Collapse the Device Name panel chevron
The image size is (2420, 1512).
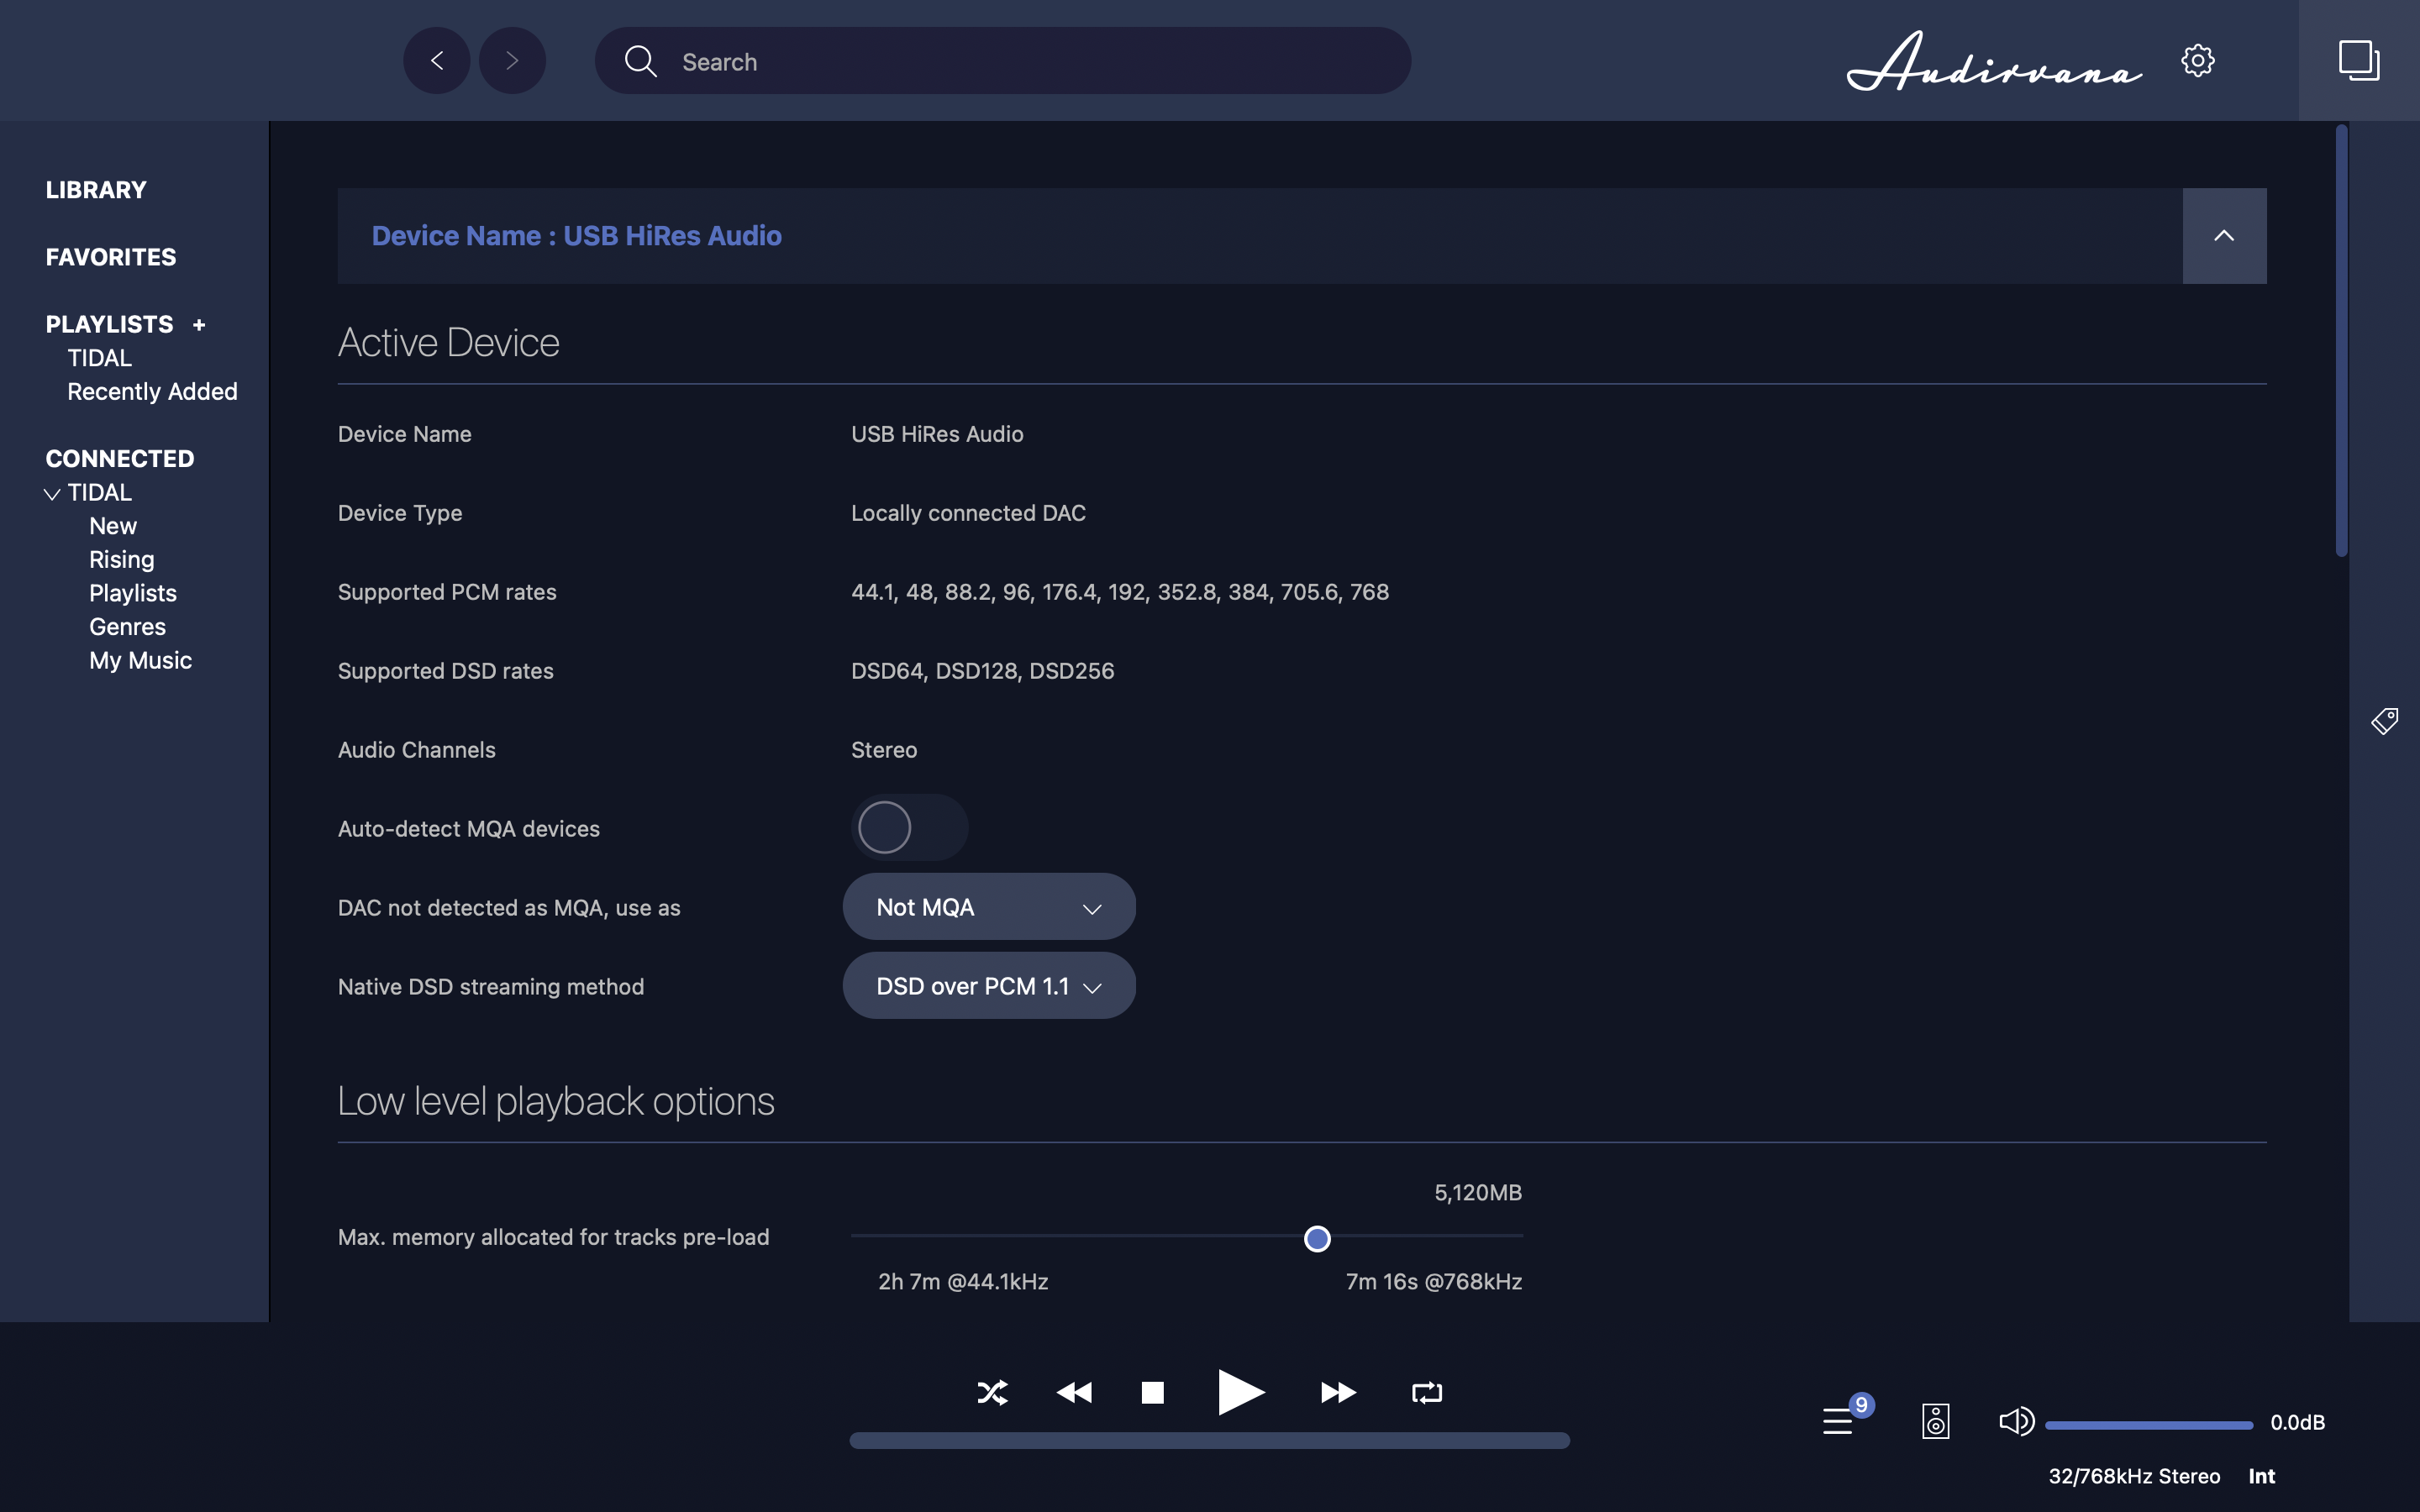[x=2224, y=236]
